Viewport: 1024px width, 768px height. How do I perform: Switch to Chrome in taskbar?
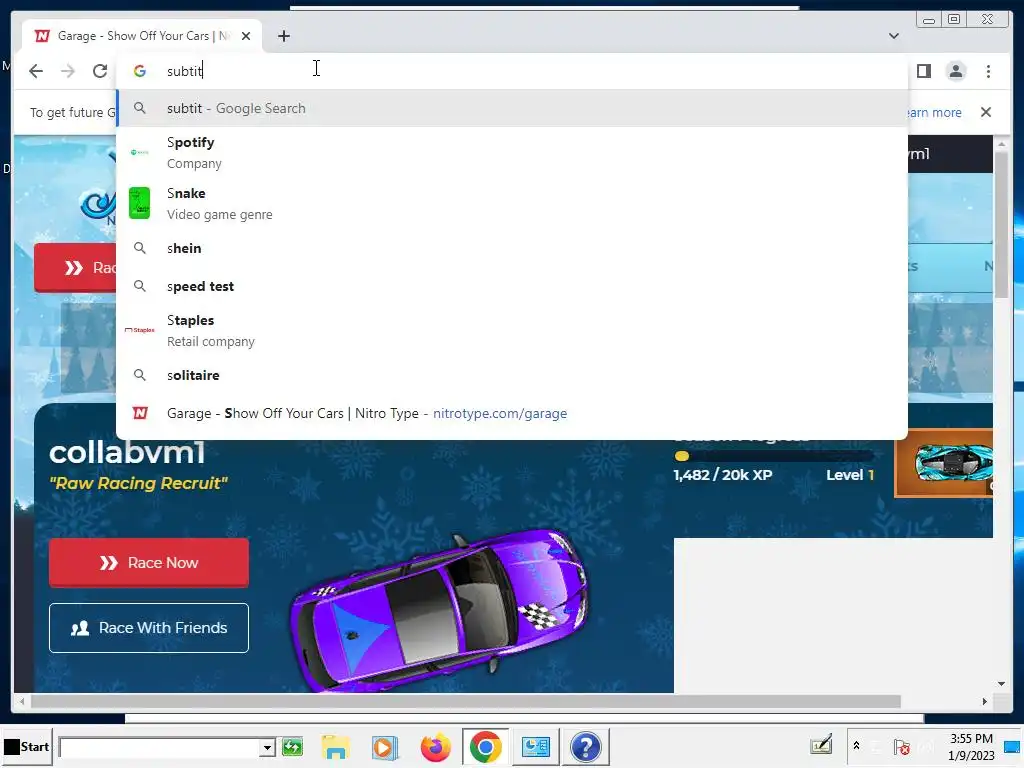(485, 746)
